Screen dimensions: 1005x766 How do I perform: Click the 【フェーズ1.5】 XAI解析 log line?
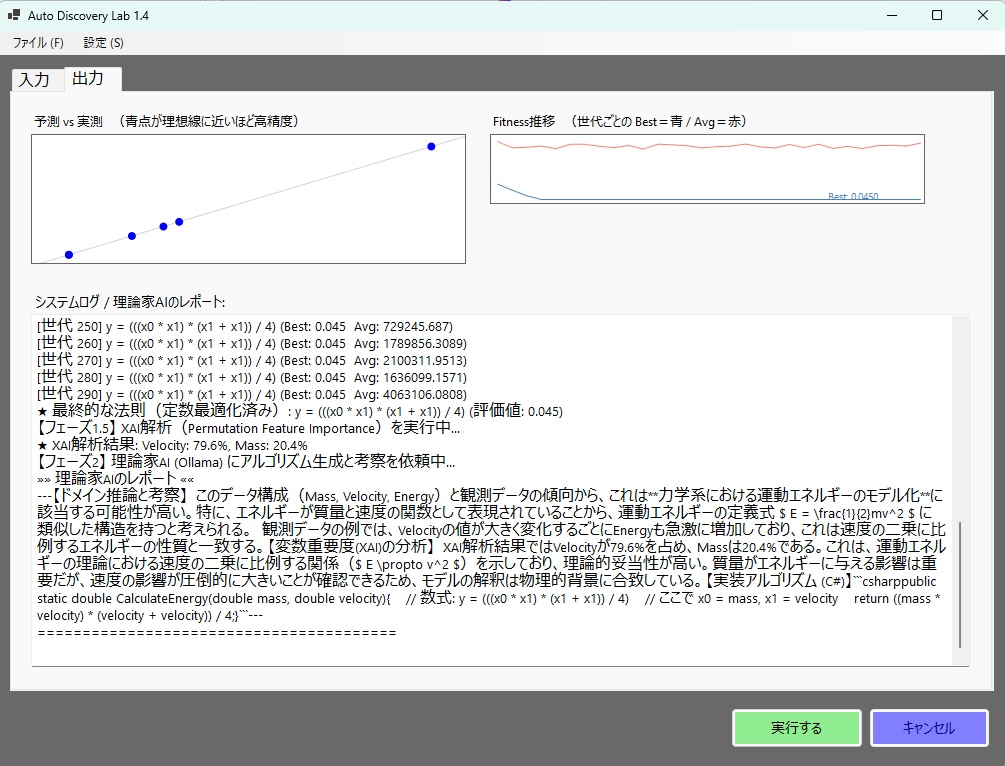pyautogui.click(x=249, y=428)
